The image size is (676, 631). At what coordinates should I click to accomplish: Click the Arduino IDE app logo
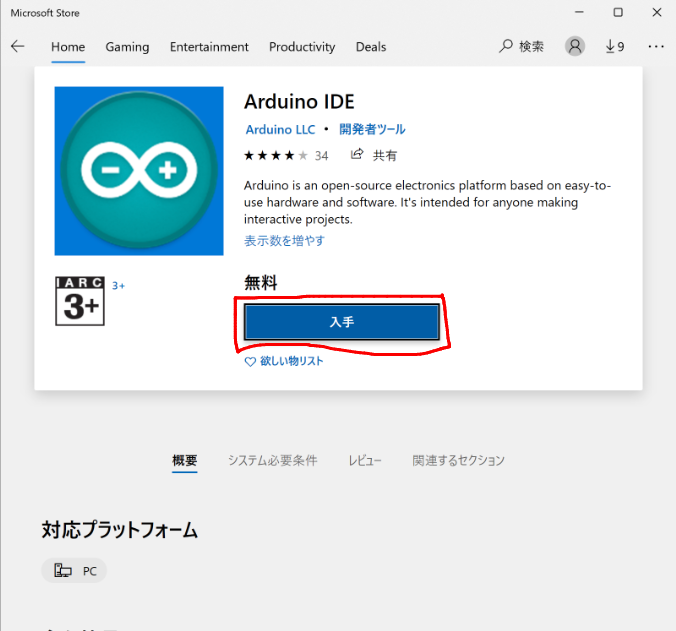(139, 171)
